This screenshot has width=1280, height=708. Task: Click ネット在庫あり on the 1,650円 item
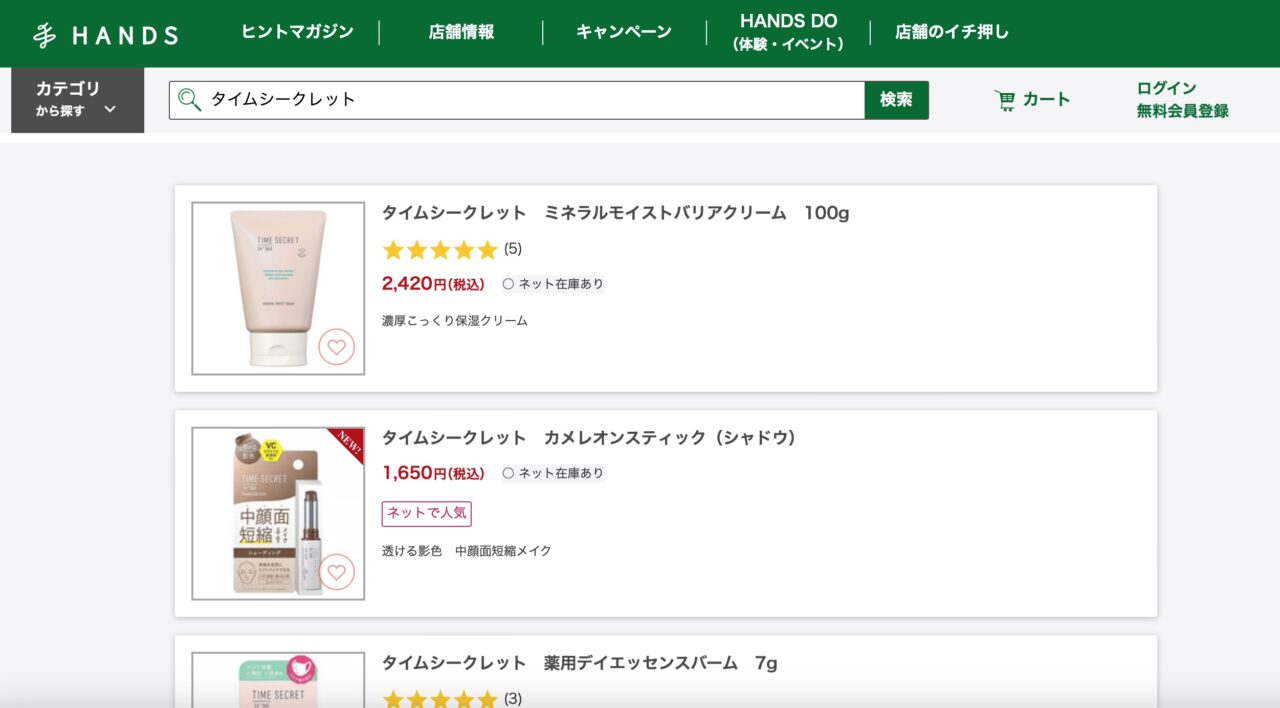click(553, 473)
